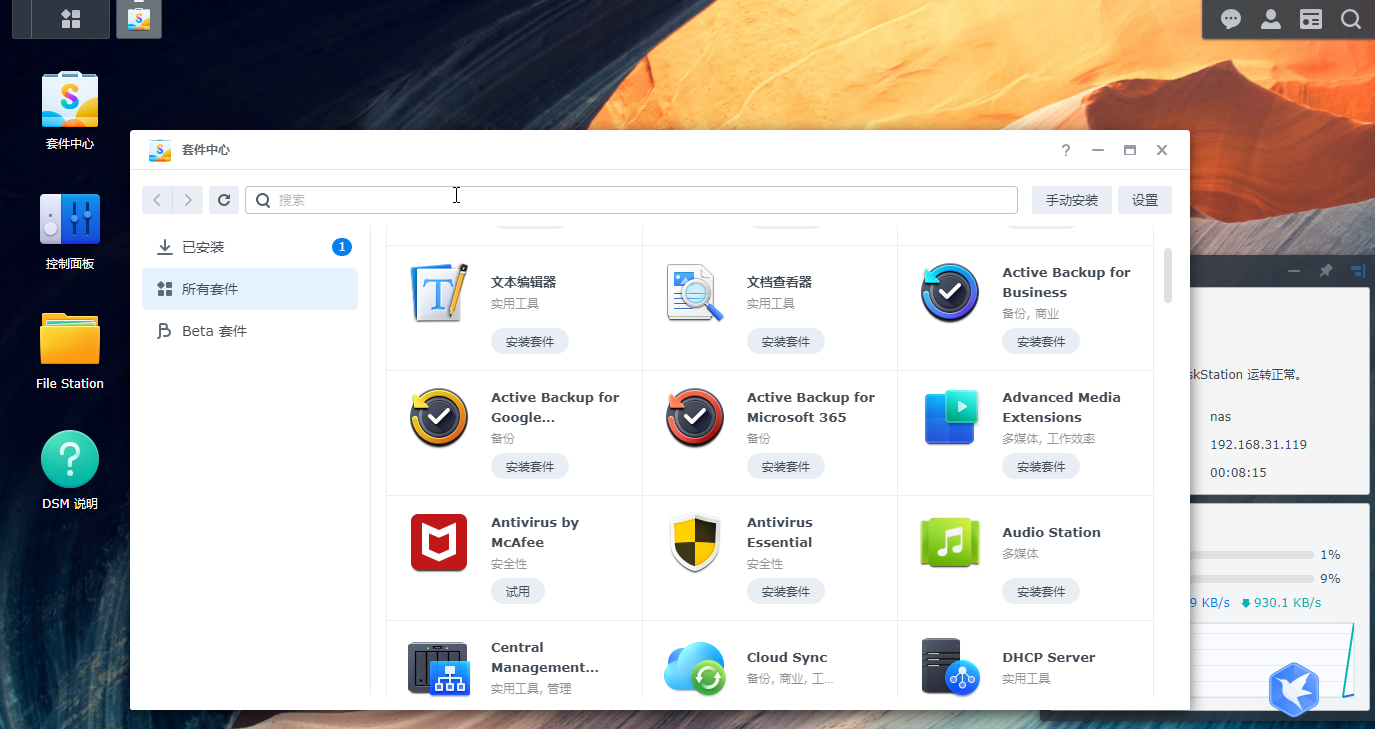Viewport: 1375px width, 729px height.
Task: Open the widgets panel icon in taskbar
Action: [x=1311, y=18]
